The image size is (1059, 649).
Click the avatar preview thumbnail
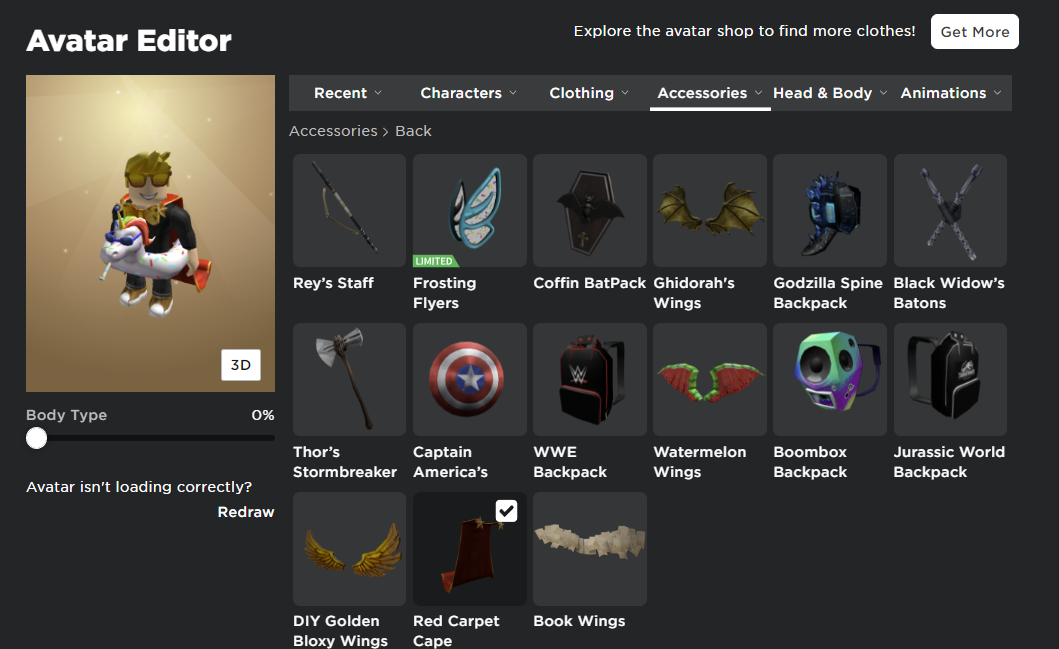click(151, 233)
